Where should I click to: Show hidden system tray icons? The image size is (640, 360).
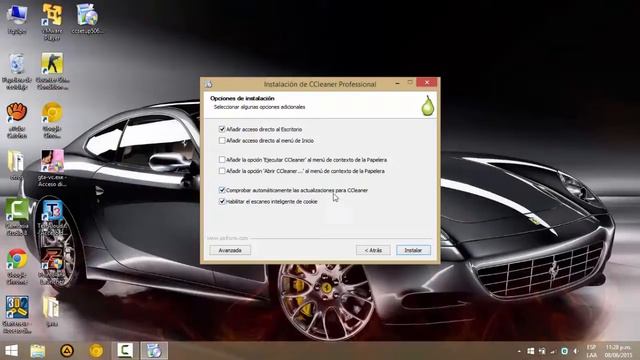pos(519,351)
